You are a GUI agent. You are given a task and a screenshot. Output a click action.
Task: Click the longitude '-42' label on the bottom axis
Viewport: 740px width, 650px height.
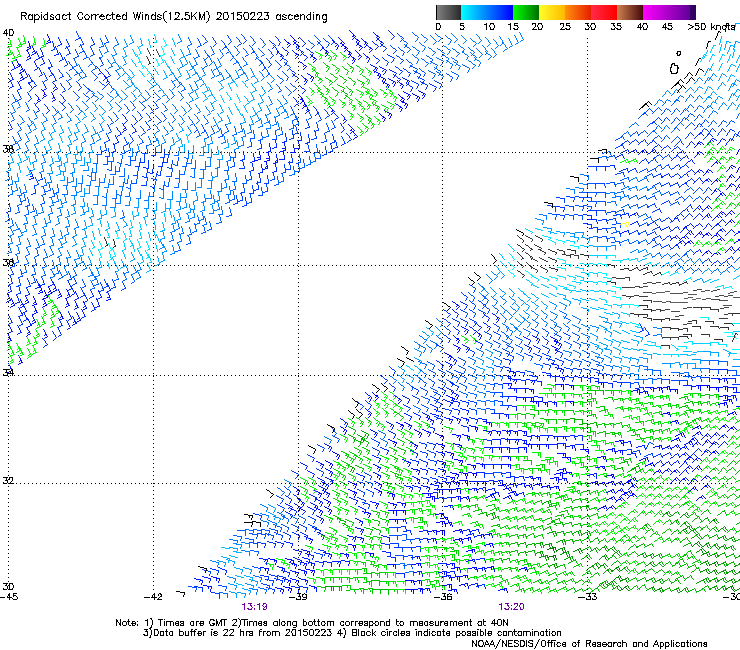click(x=153, y=597)
